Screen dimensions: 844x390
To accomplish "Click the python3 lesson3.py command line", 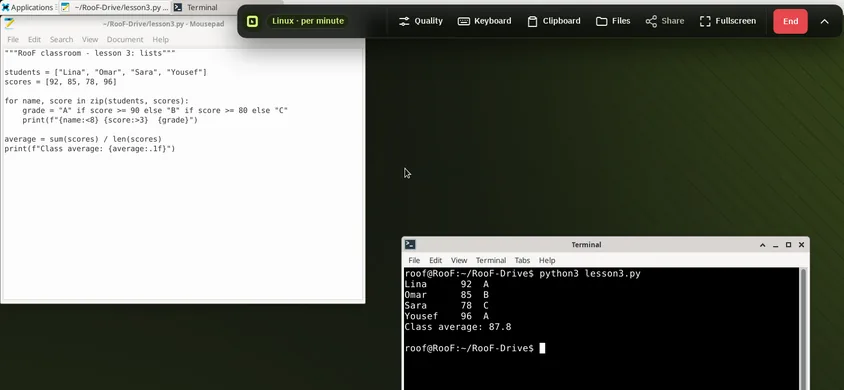I will [523, 273].
